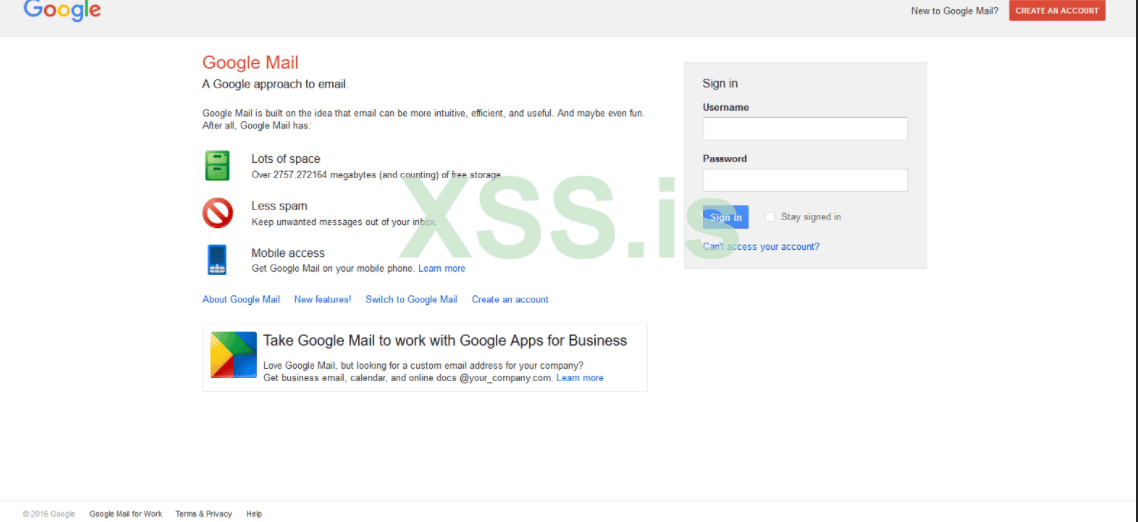
Task: Open Create an account link below features
Action: 510,299
